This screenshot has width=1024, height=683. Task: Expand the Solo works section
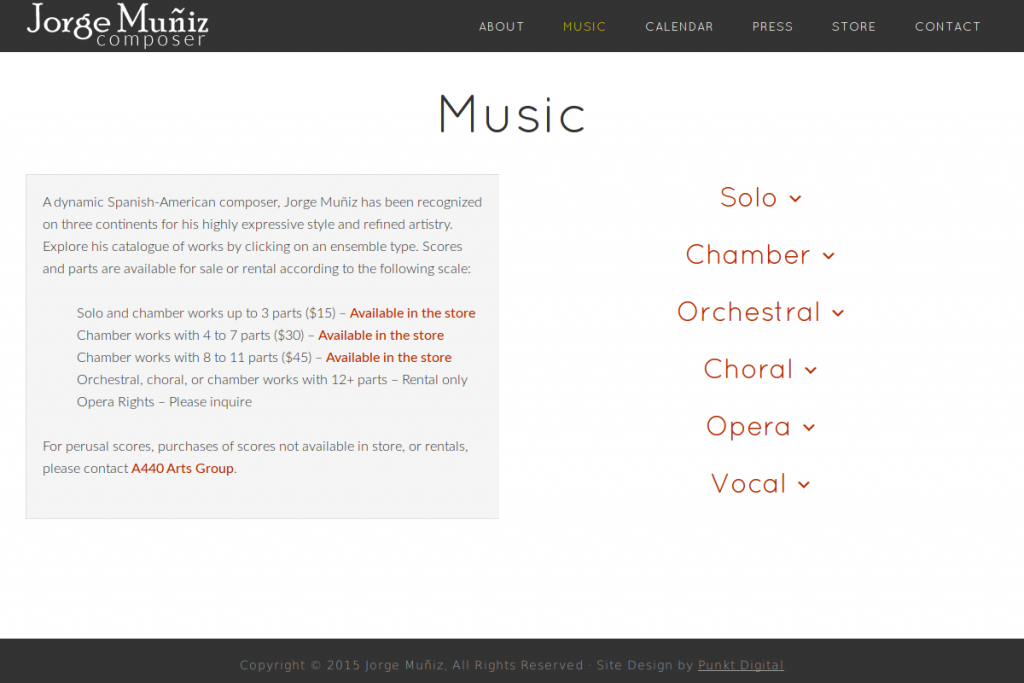760,197
